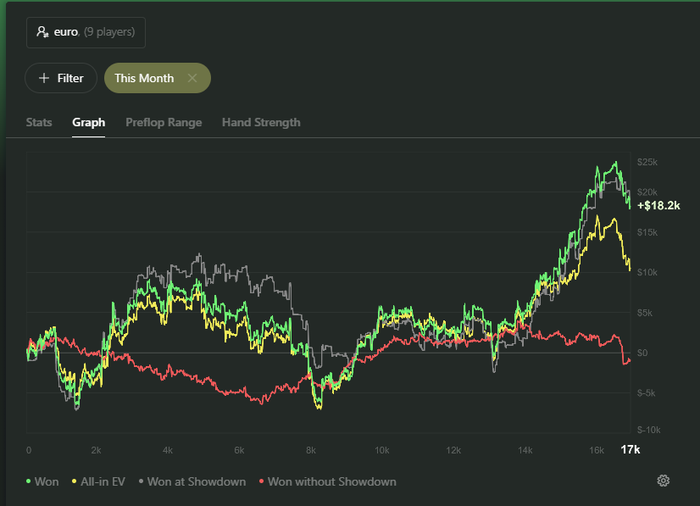The height and width of the screenshot is (506, 700).
Task: Open the Preflop Range tab
Action: [163, 122]
